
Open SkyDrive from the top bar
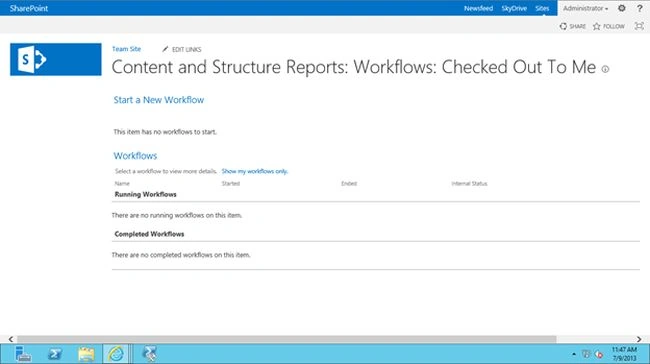click(x=514, y=8)
